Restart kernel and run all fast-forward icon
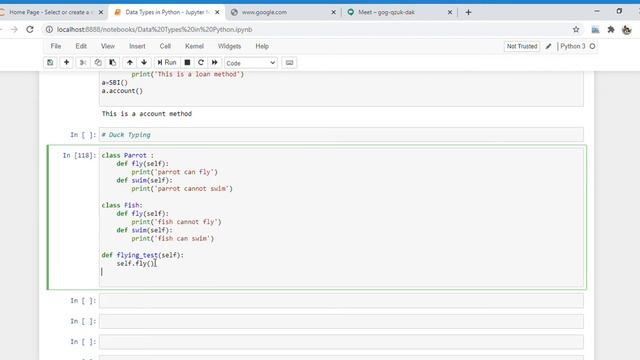The image size is (640, 360). click(x=214, y=63)
